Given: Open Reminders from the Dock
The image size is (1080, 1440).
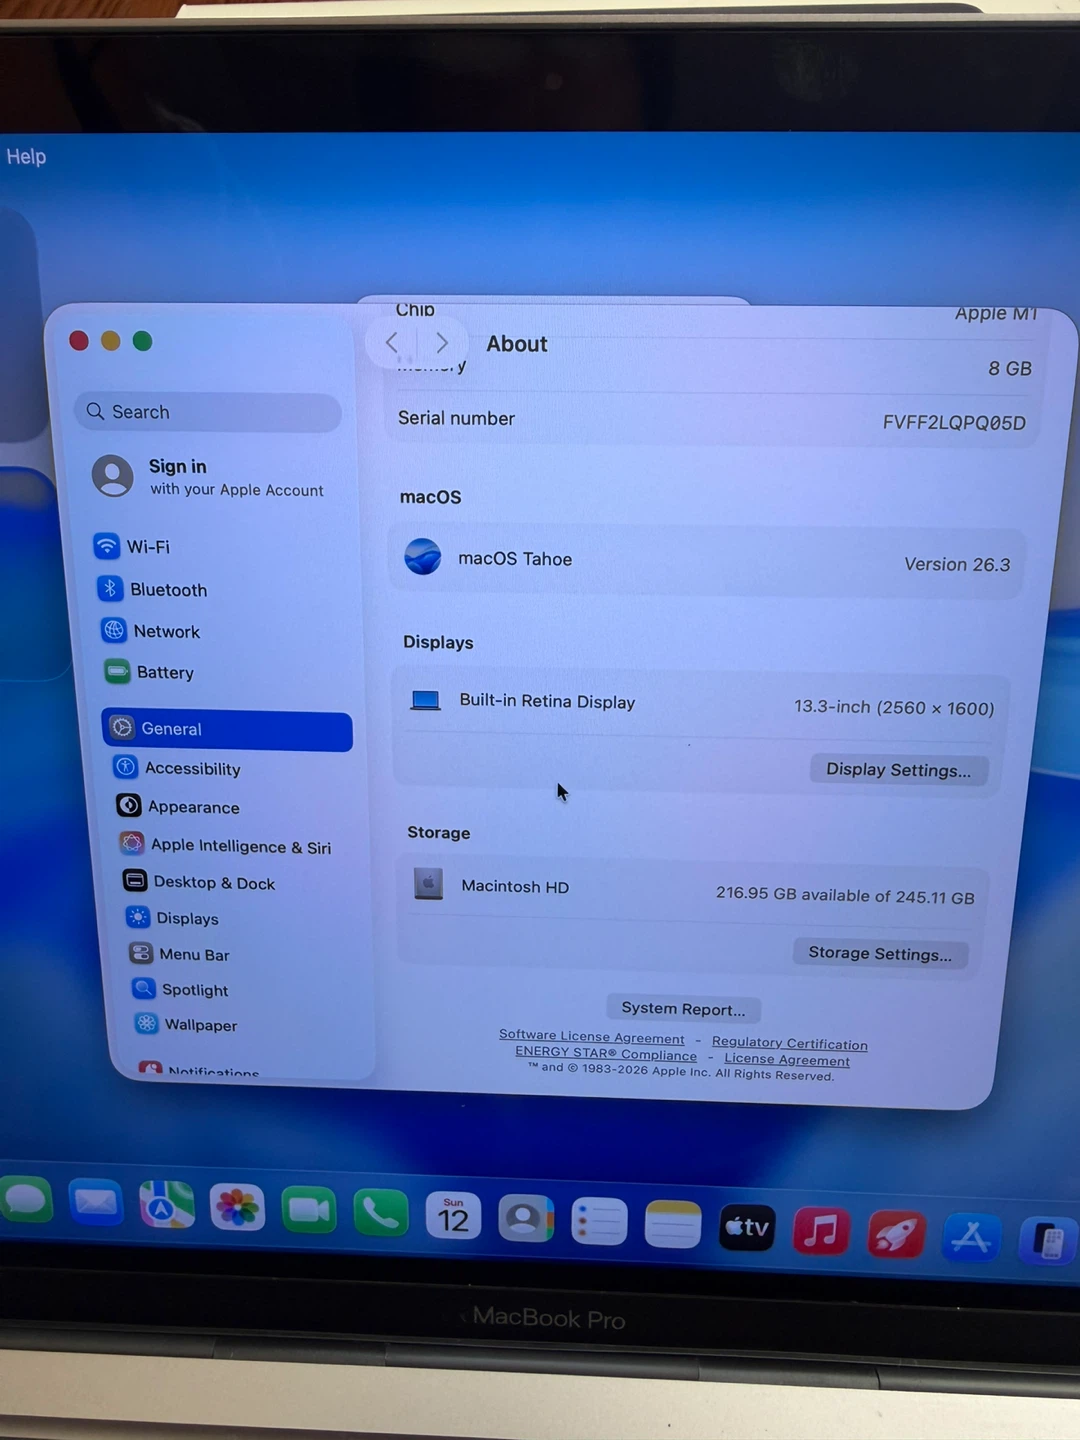Looking at the screenshot, I should tap(599, 1222).
